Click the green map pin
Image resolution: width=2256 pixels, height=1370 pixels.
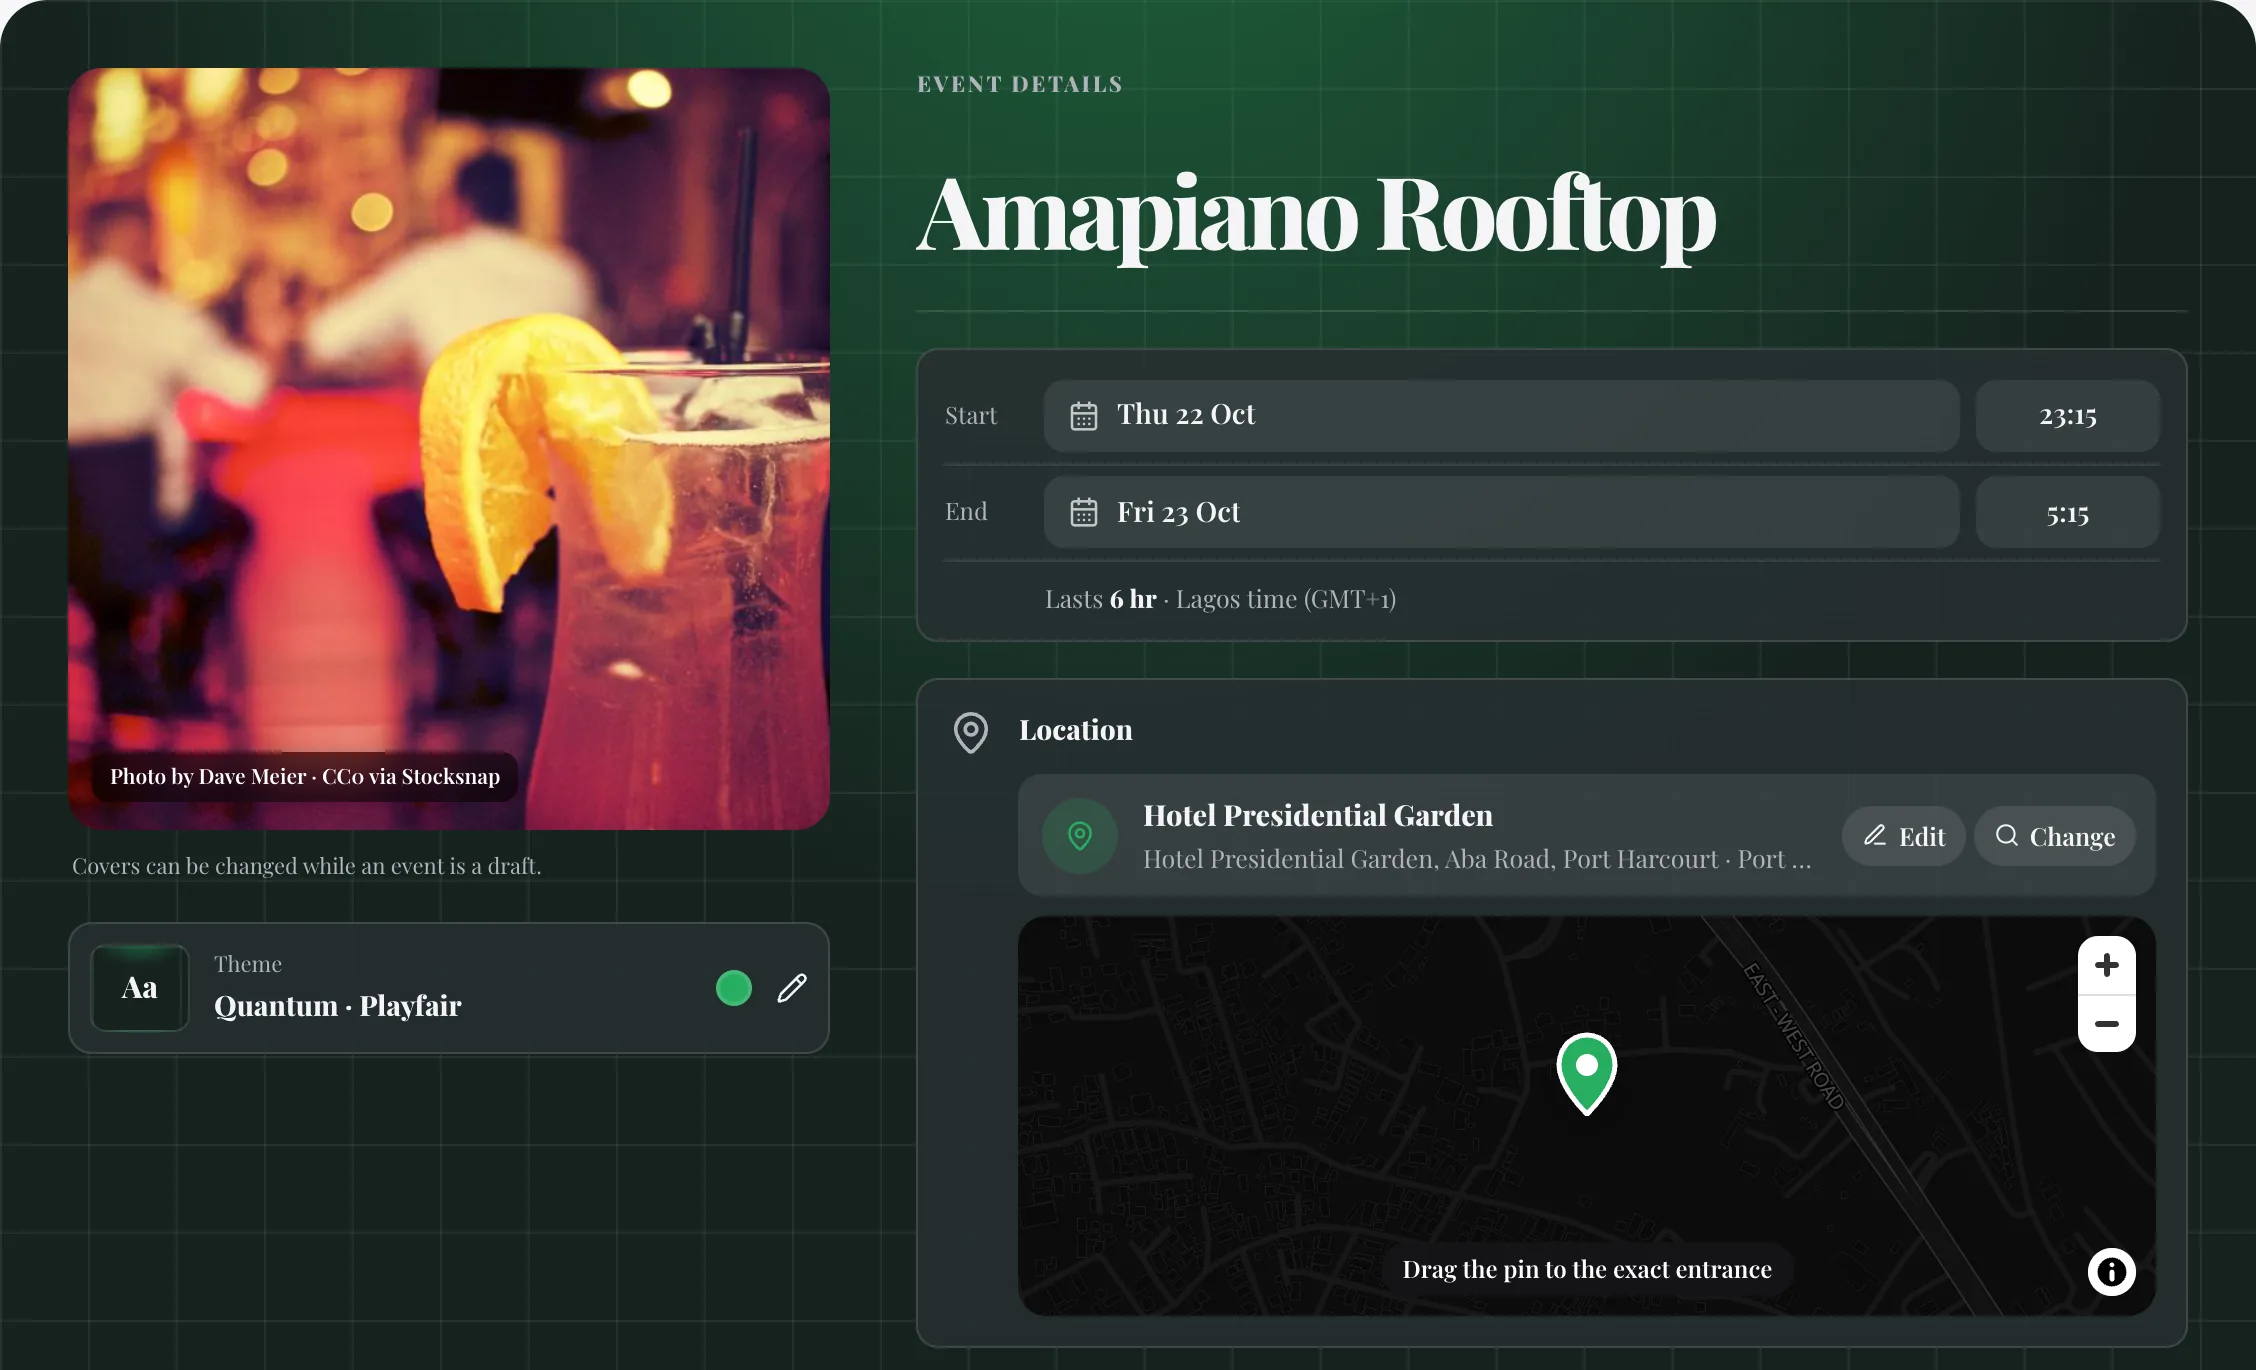click(1587, 1074)
